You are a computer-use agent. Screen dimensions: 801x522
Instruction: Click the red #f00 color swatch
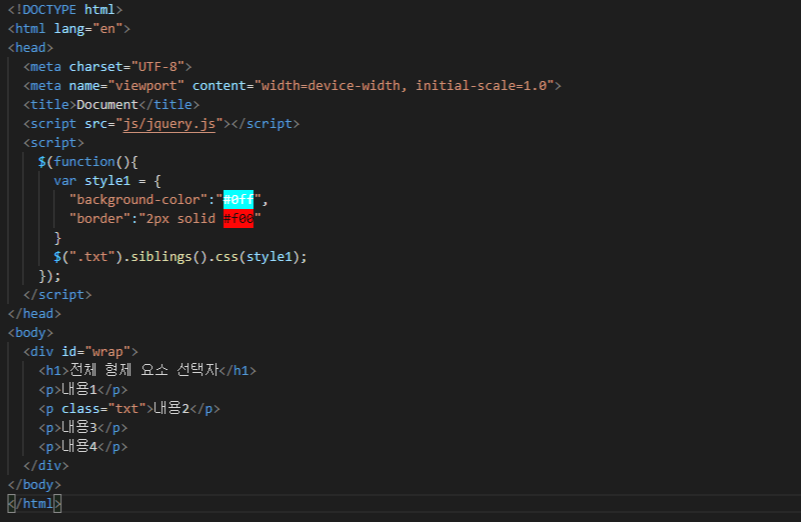[x=238, y=219]
